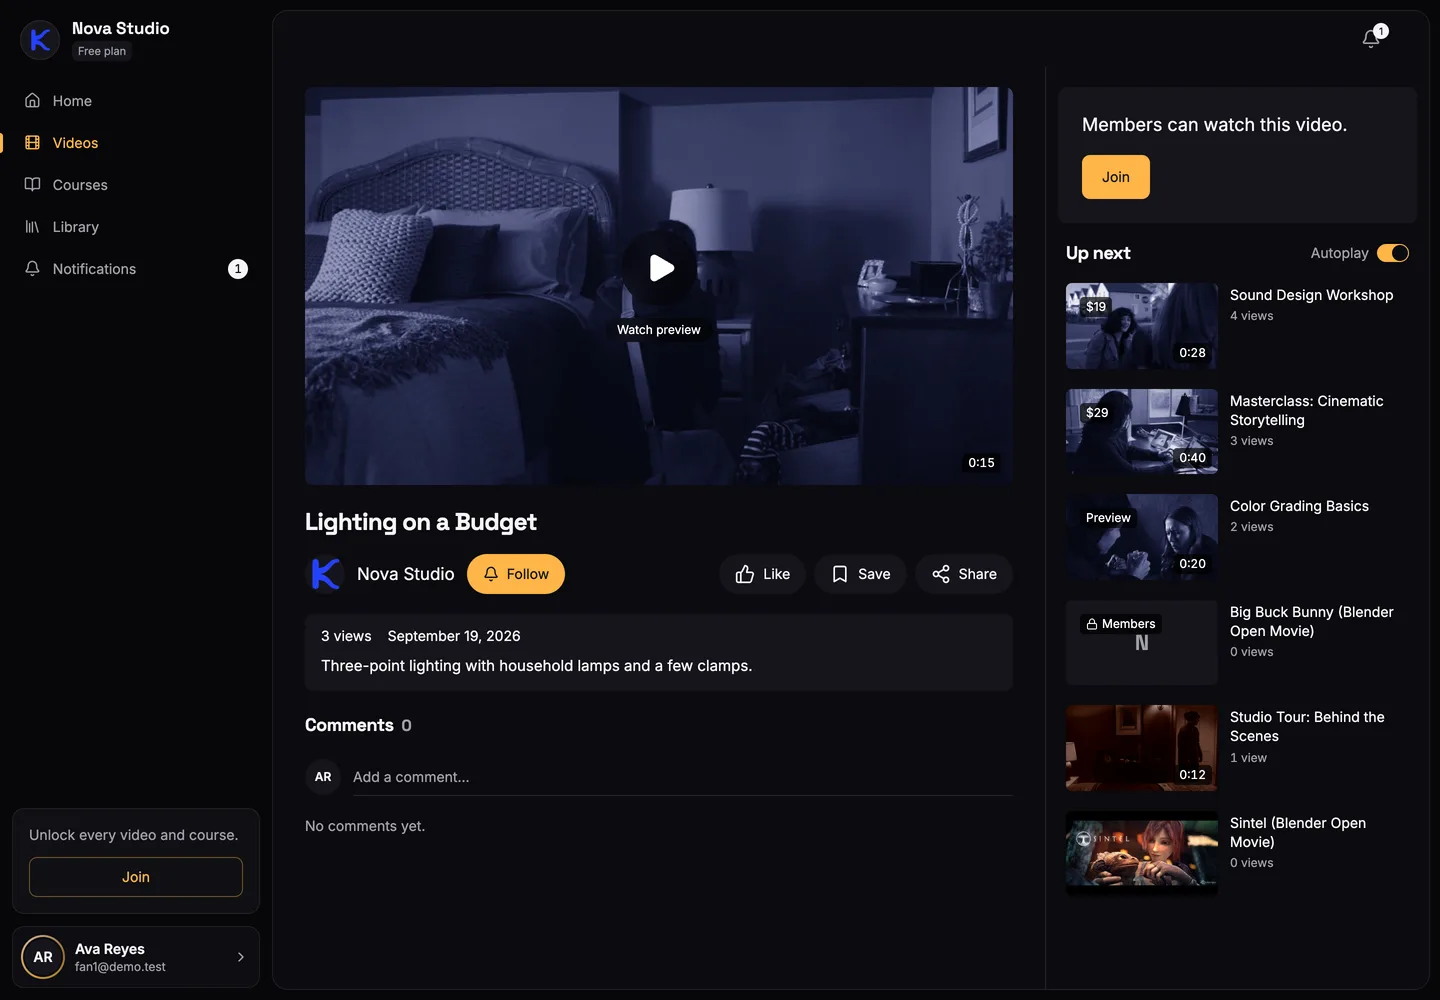Screen dimensions: 1440x1000
Task: Open the Studio Tour: Behind the Scenes thumbnail
Action: point(1142,748)
